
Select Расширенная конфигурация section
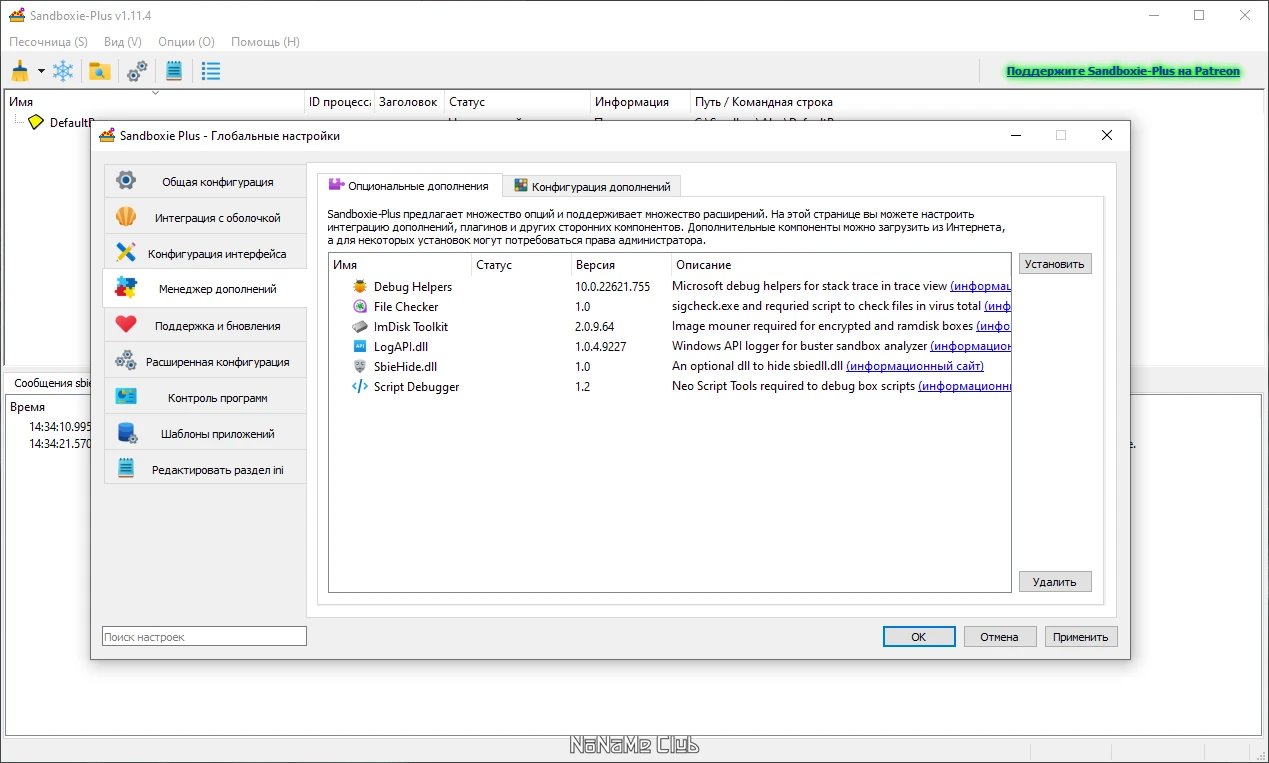[205, 362]
